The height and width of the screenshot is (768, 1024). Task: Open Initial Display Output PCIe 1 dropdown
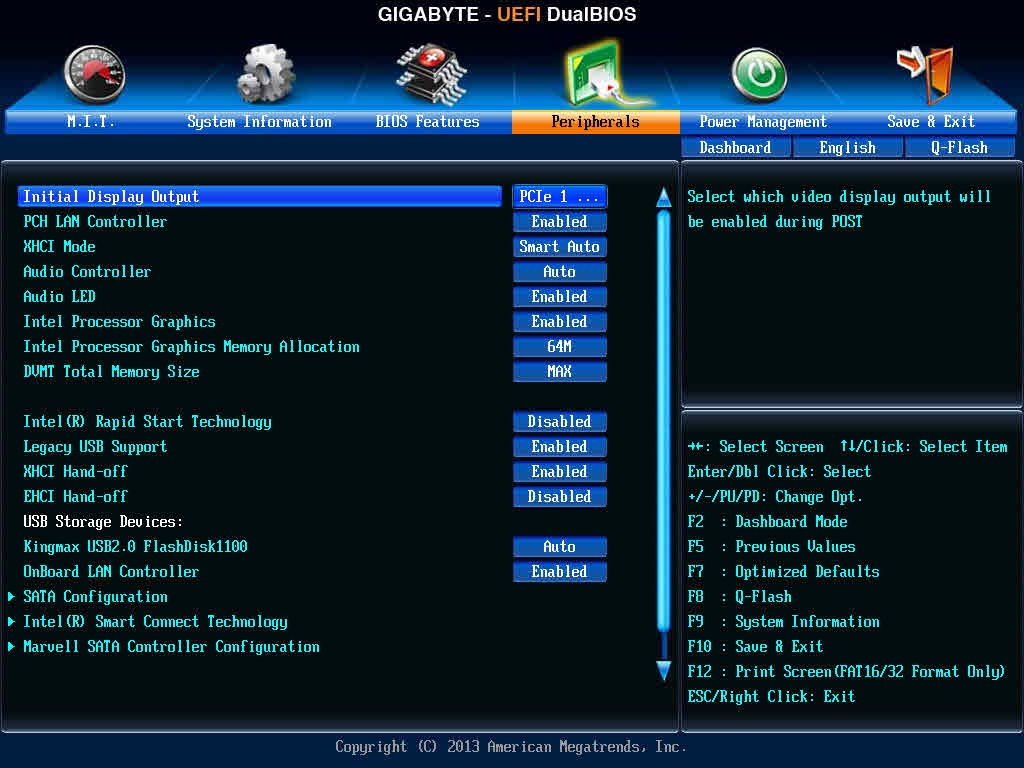[x=560, y=197]
